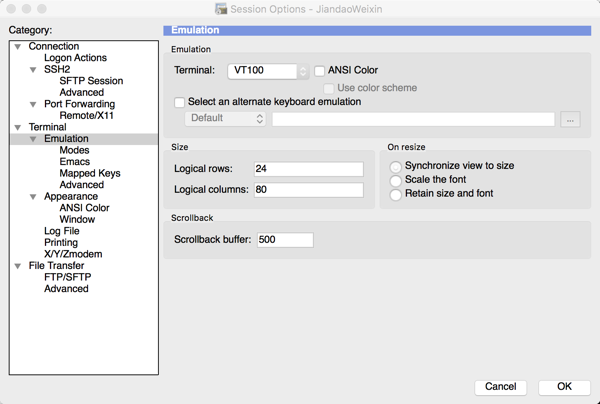The width and height of the screenshot is (600, 404).
Task: Select Synchronize view to size option
Action: tap(397, 166)
